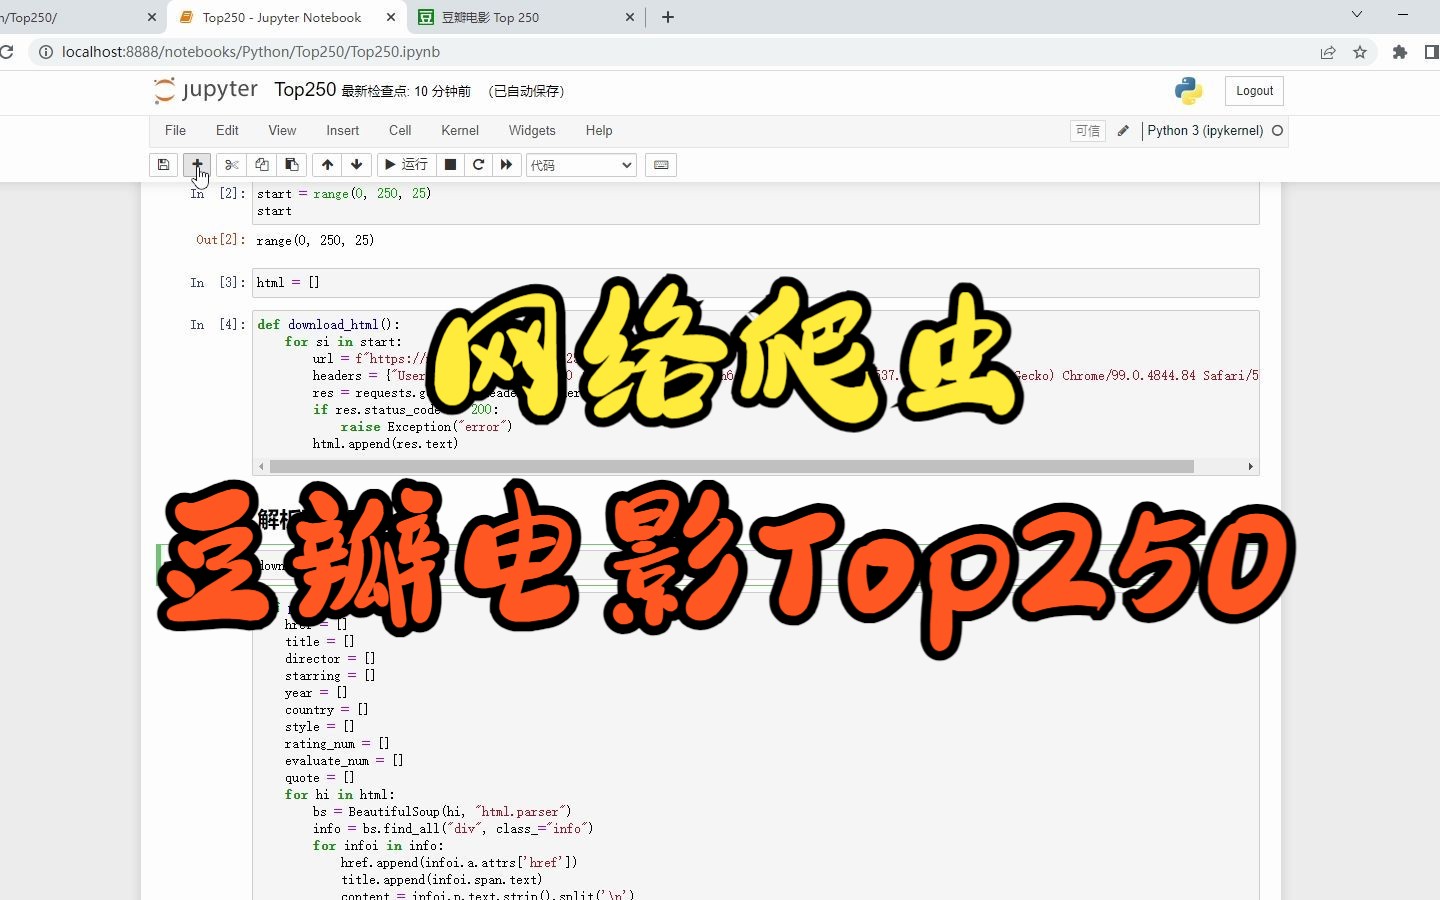The image size is (1440, 900).
Task: Open the Kernel menu
Action: point(460,131)
